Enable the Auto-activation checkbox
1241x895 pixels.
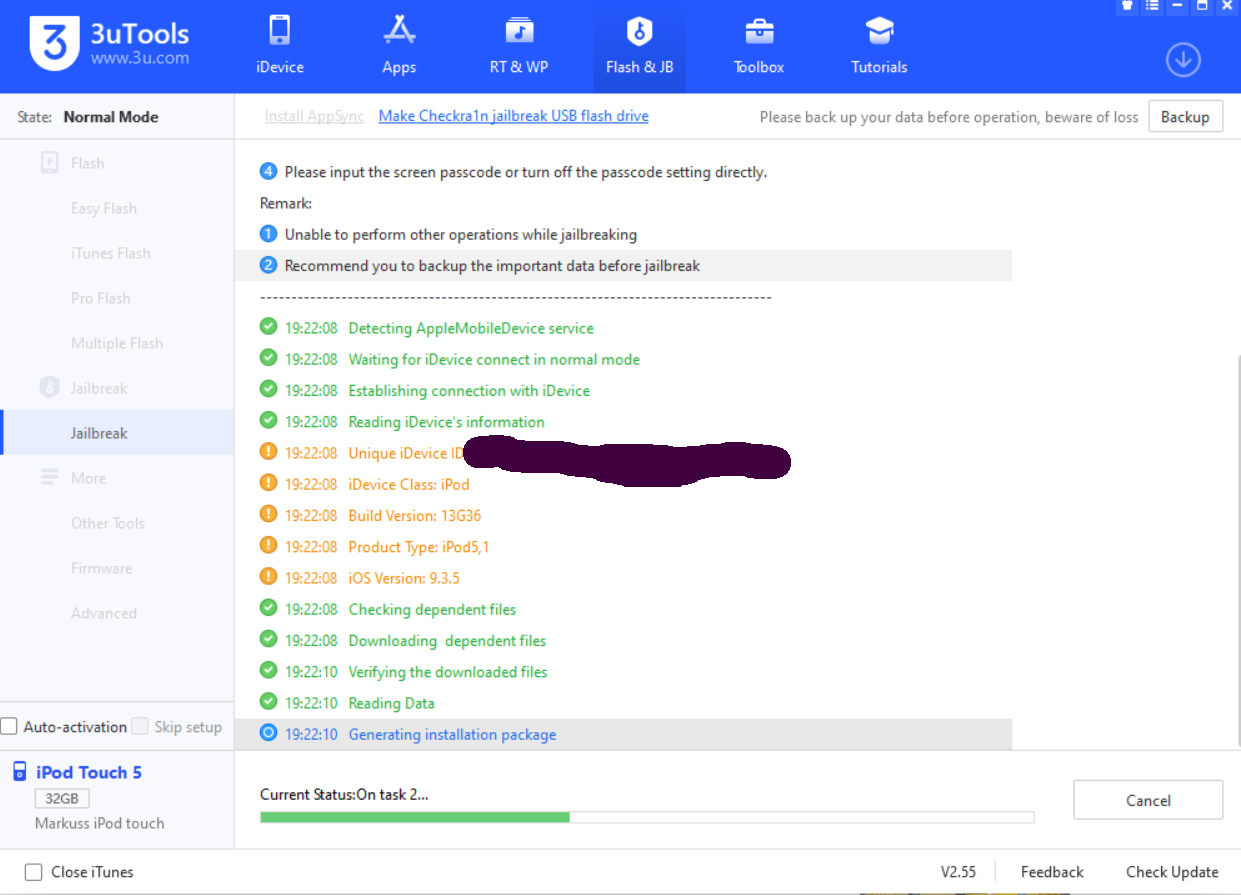[x=9, y=727]
